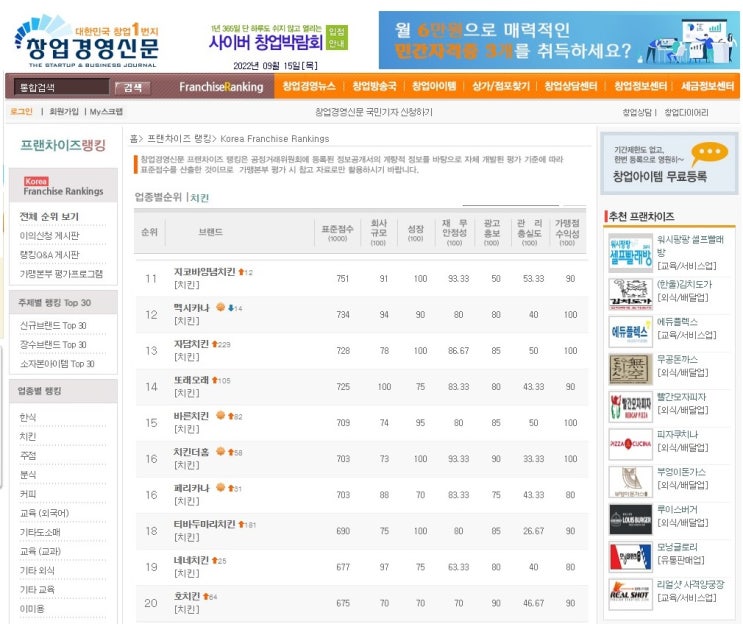The image size is (743, 624).
Task: Select 전체 순위 보기 in sidebar
Action: pos(49,216)
